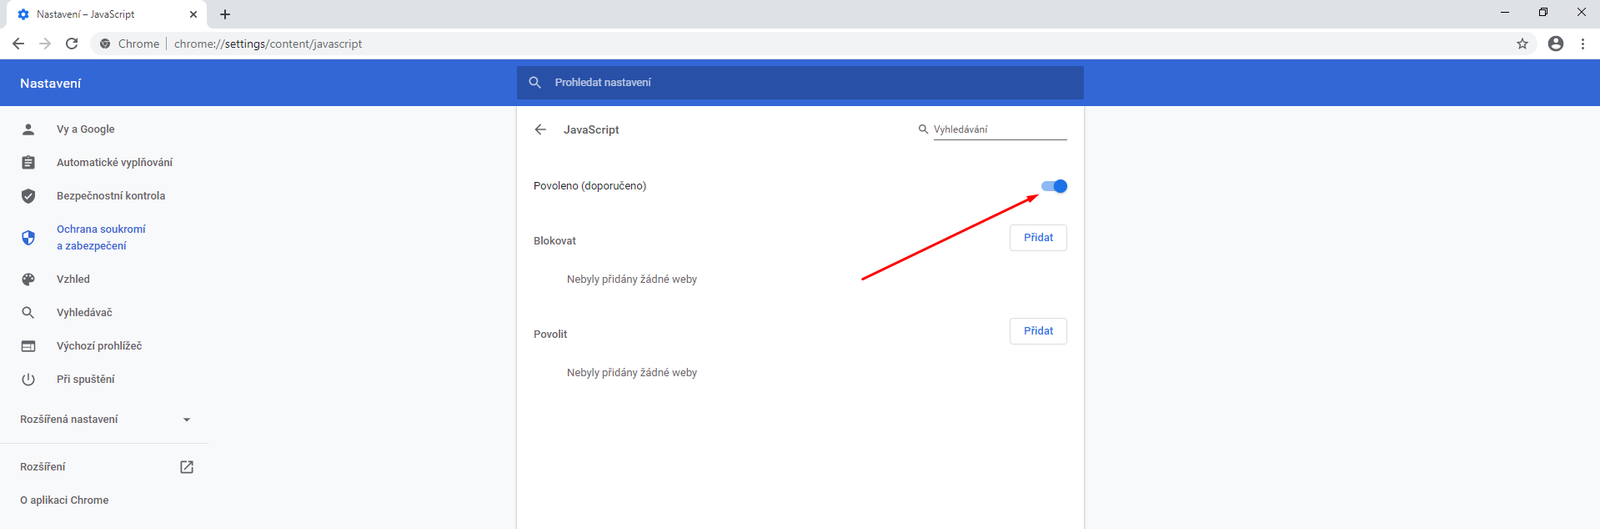Click the Prohledat nastavení search field

(800, 83)
